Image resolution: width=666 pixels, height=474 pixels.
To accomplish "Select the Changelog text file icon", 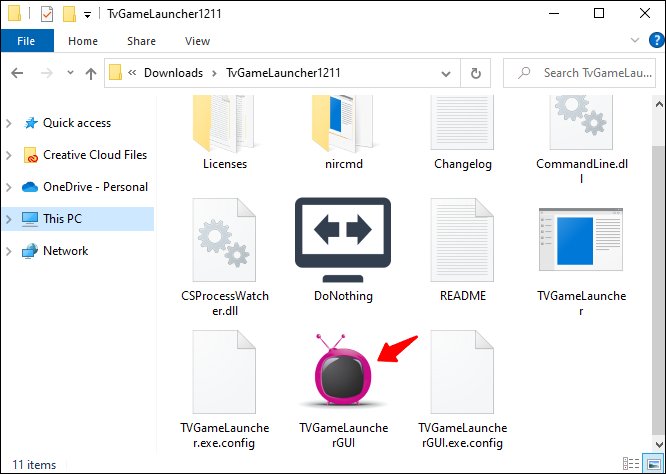I will pyautogui.click(x=462, y=122).
